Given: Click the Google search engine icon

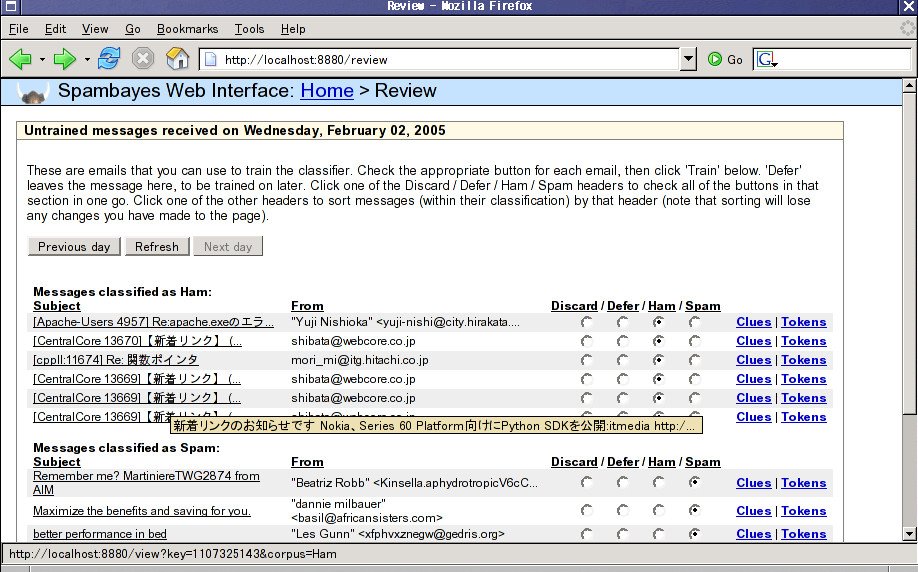Looking at the screenshot, I should coord(765,59).
